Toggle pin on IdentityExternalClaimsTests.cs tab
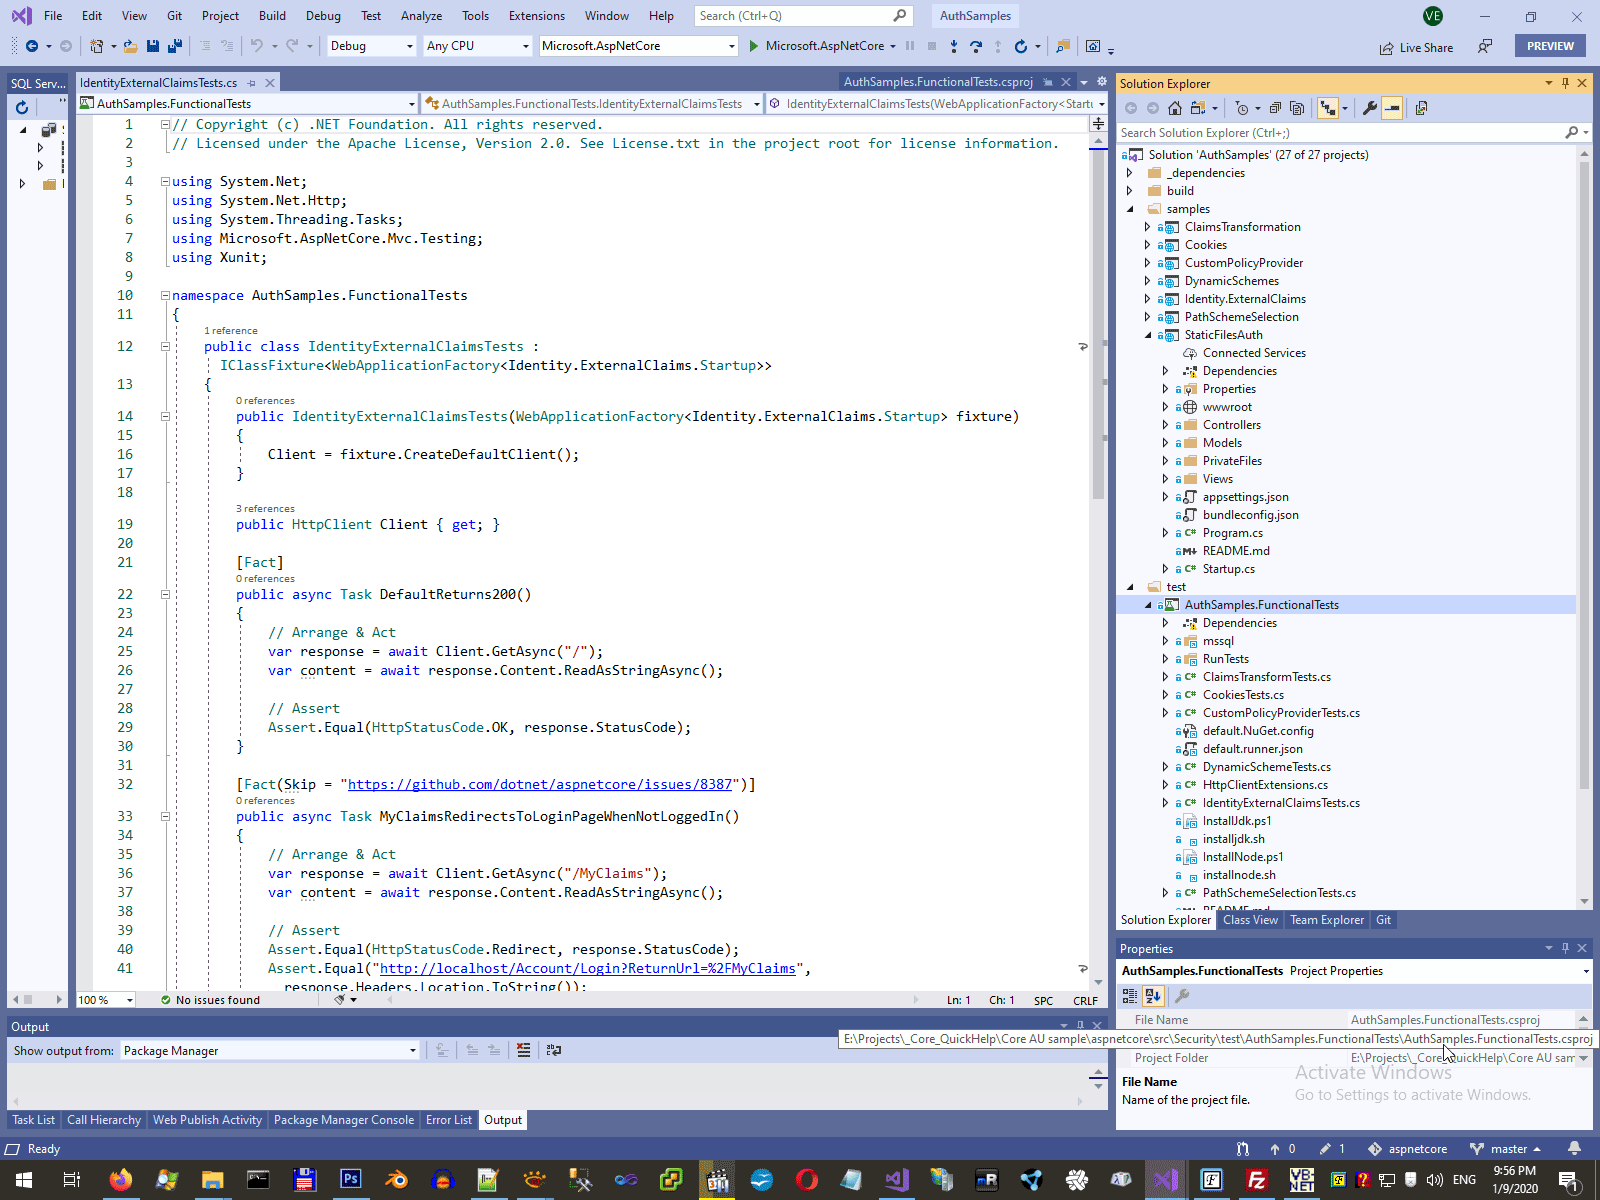This screenshot has height=1200, width=1600. (x=252, y=83)
